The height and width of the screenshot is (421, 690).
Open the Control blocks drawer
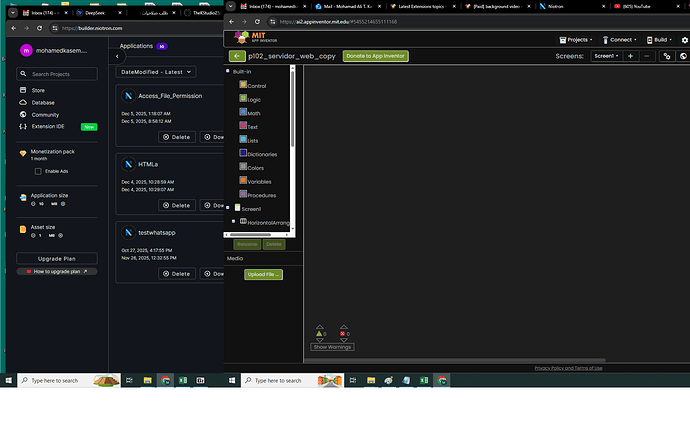tap(255, 86)
